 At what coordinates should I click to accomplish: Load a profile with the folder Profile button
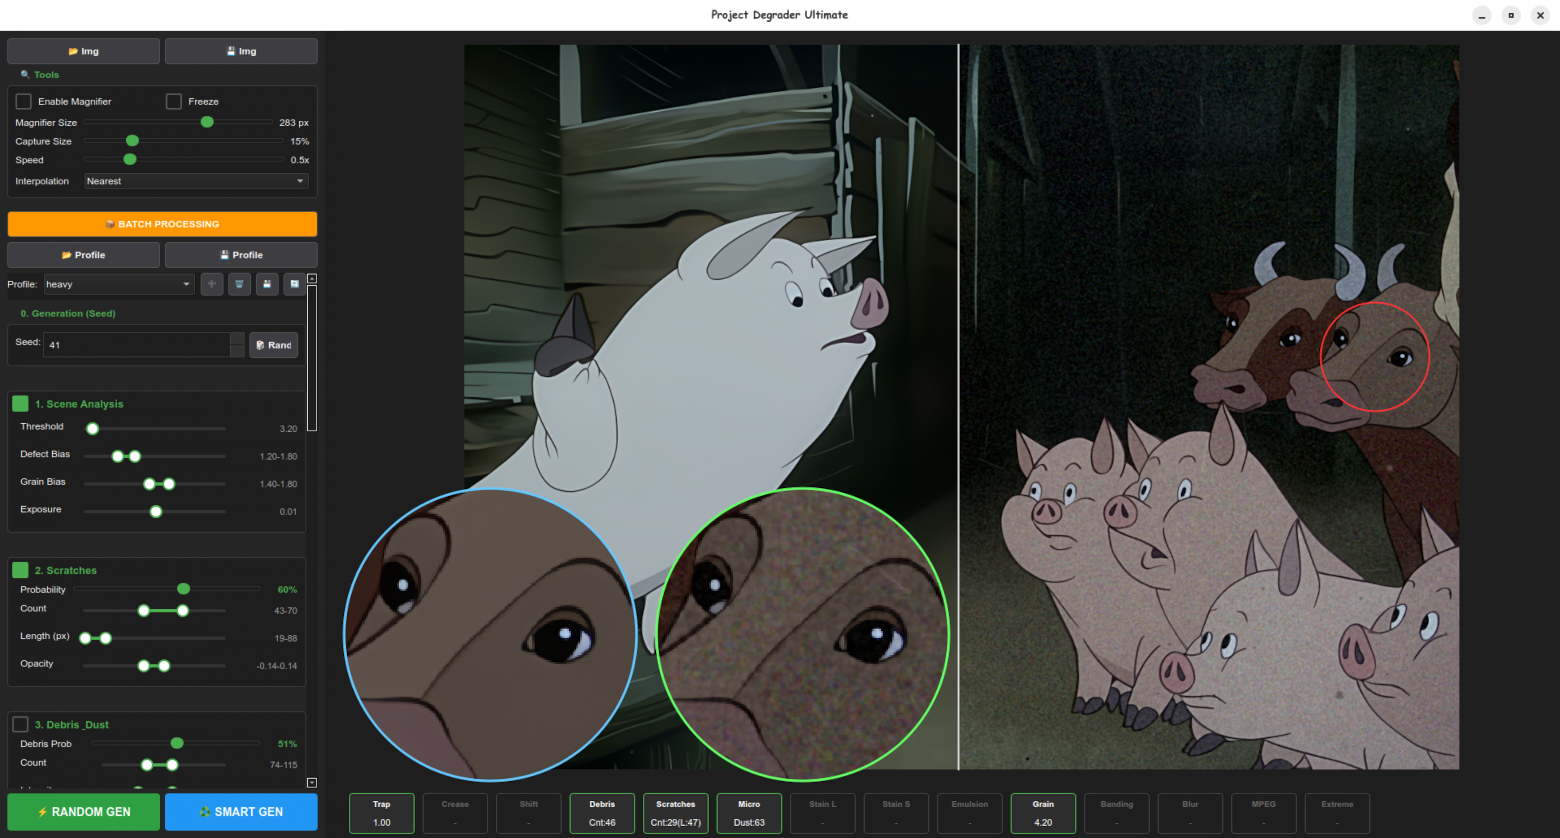84,255
